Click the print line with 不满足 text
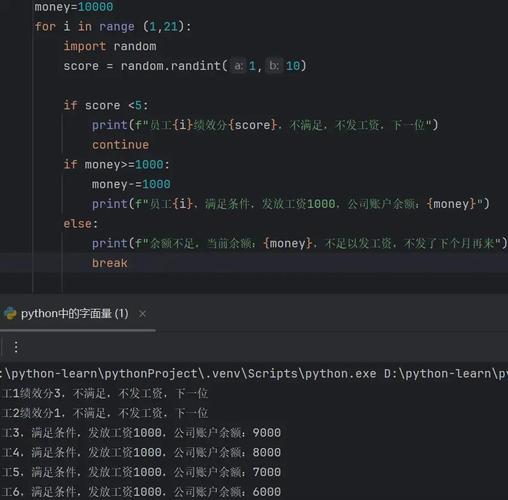508x500 pixels. (x=265, y=125)
